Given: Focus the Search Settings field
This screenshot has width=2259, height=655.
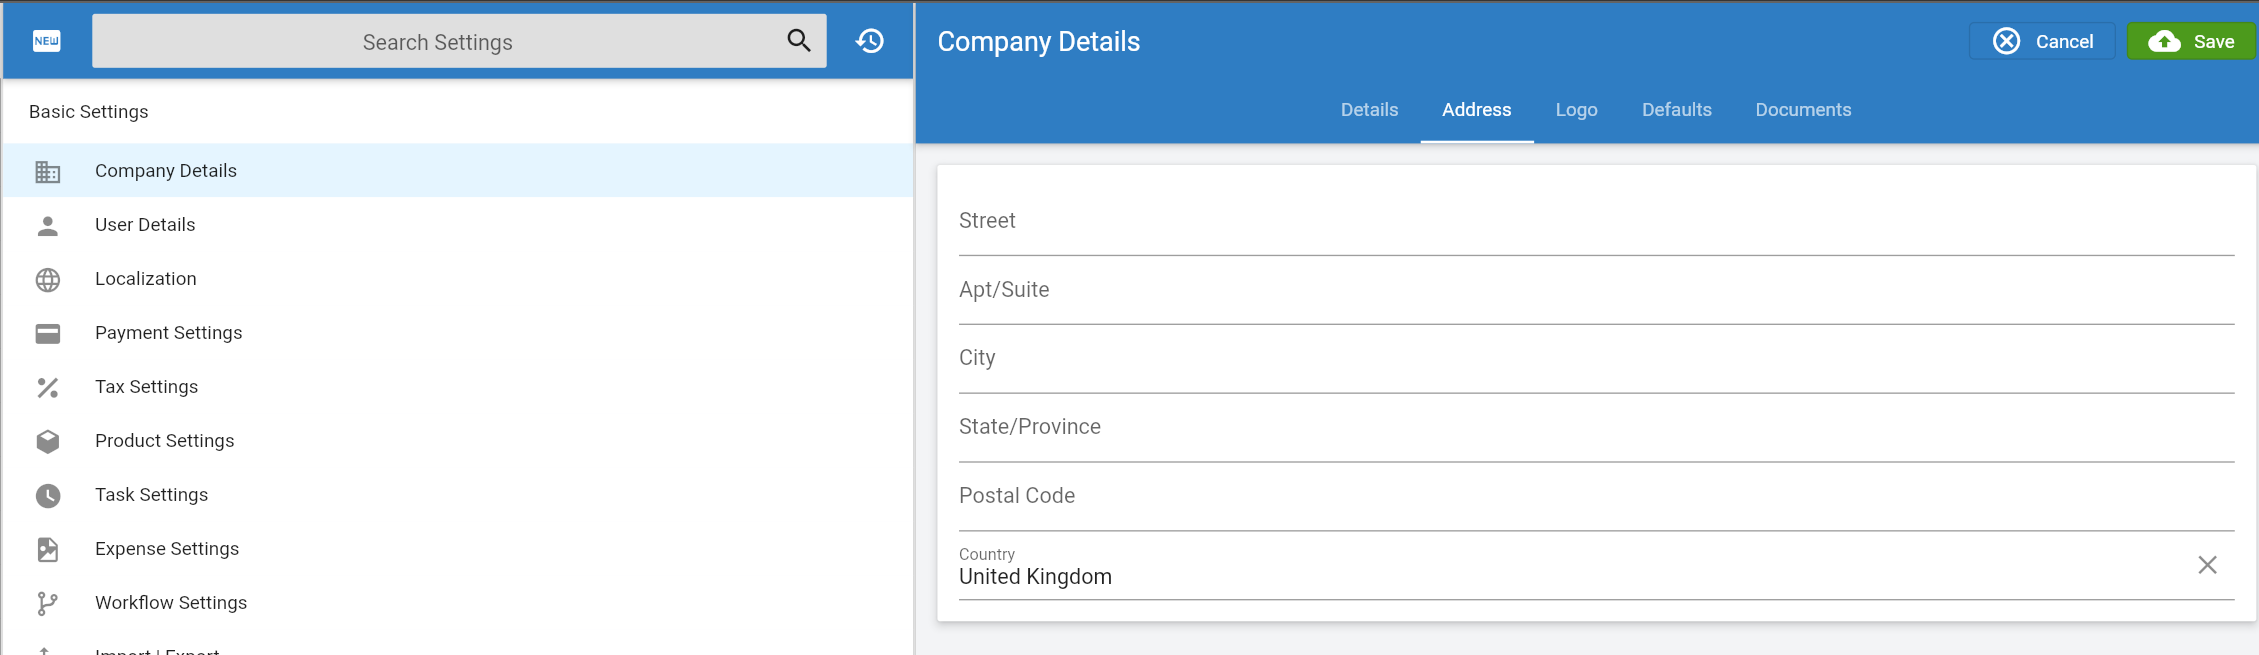Looking at the screenshot, I should (x=437, y=42).
